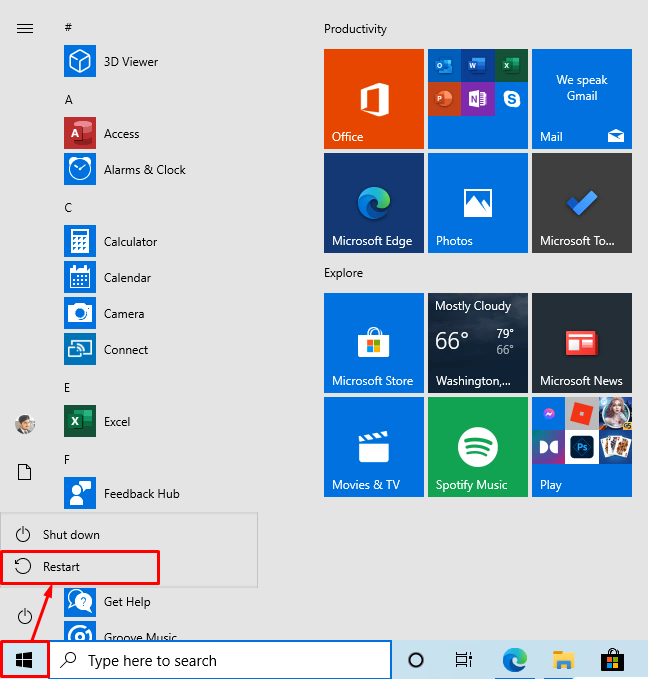The image size is (648, 679).
Task: Open Roblox in the Play tile
Action: pyautogui.click(x=582, y=414)
